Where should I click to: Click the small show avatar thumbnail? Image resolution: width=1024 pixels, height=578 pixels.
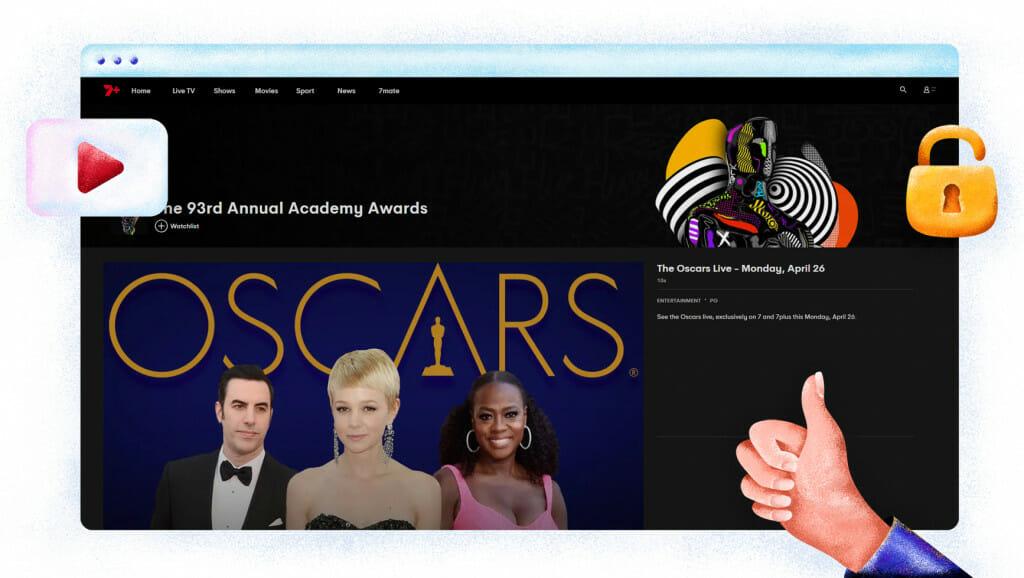[129, 225]
